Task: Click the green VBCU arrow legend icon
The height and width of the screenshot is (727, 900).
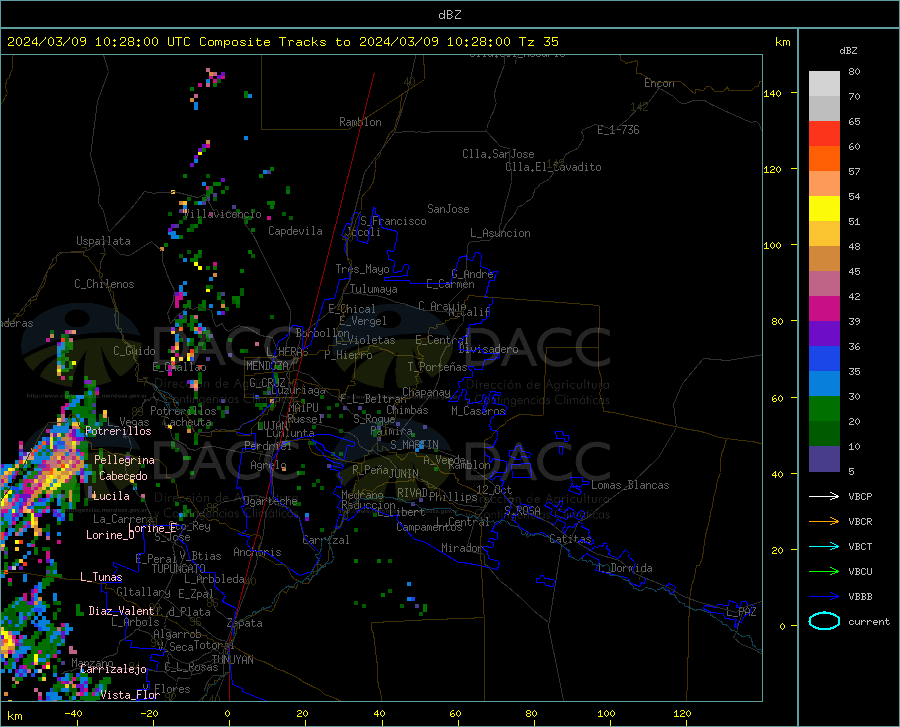Action: point(824,572)
